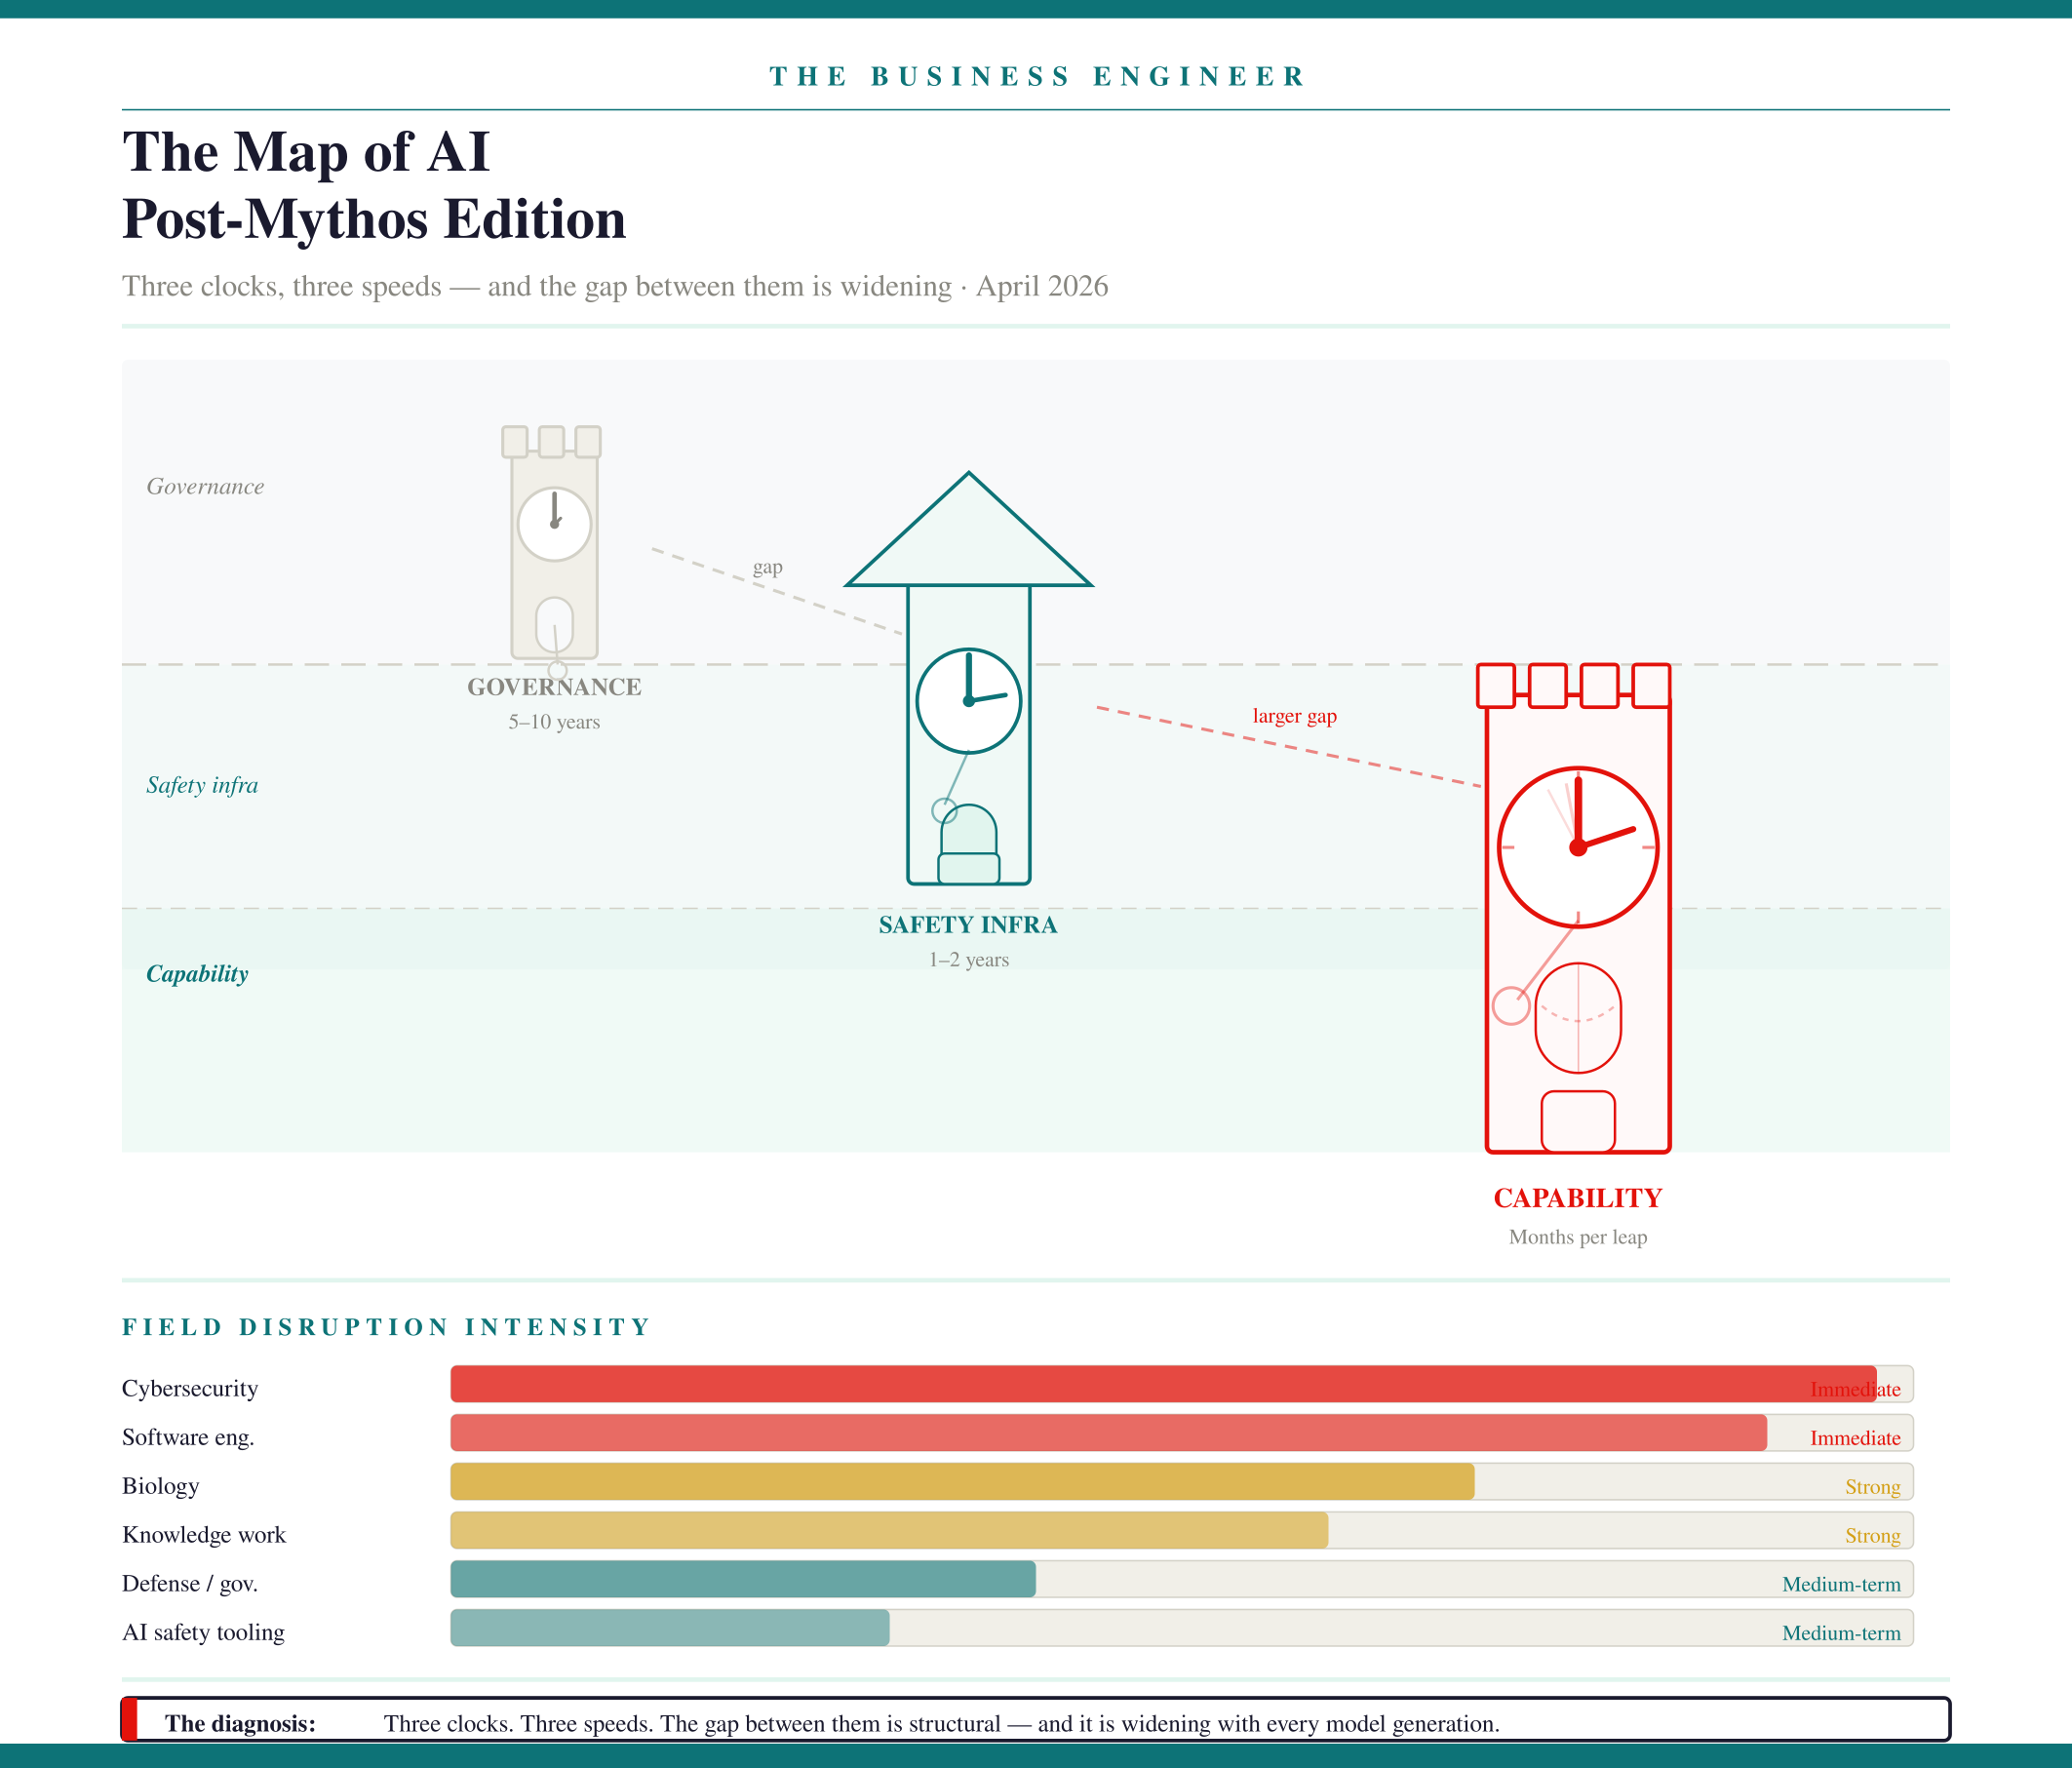This screenshot has width=2072, height=1768.
Task: Click the Field Disruption Intensity heading
Action: click(386, 1327)
